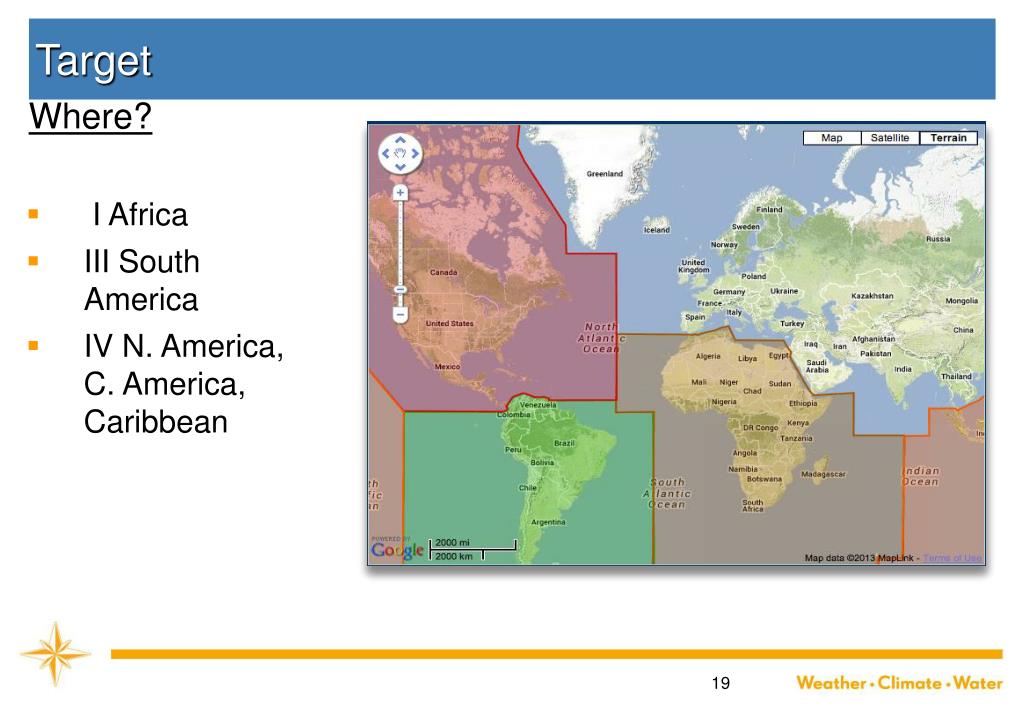The width and height of the screenshot is (1023, 708).
Task: Open the Terms of Use link
Action: tap(952, 558)
